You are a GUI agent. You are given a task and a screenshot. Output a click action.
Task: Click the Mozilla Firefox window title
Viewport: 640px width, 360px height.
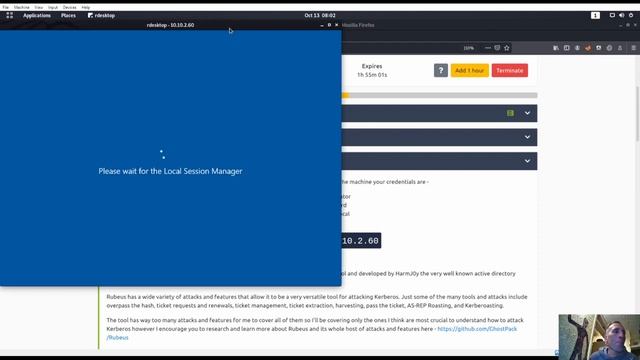358,25
